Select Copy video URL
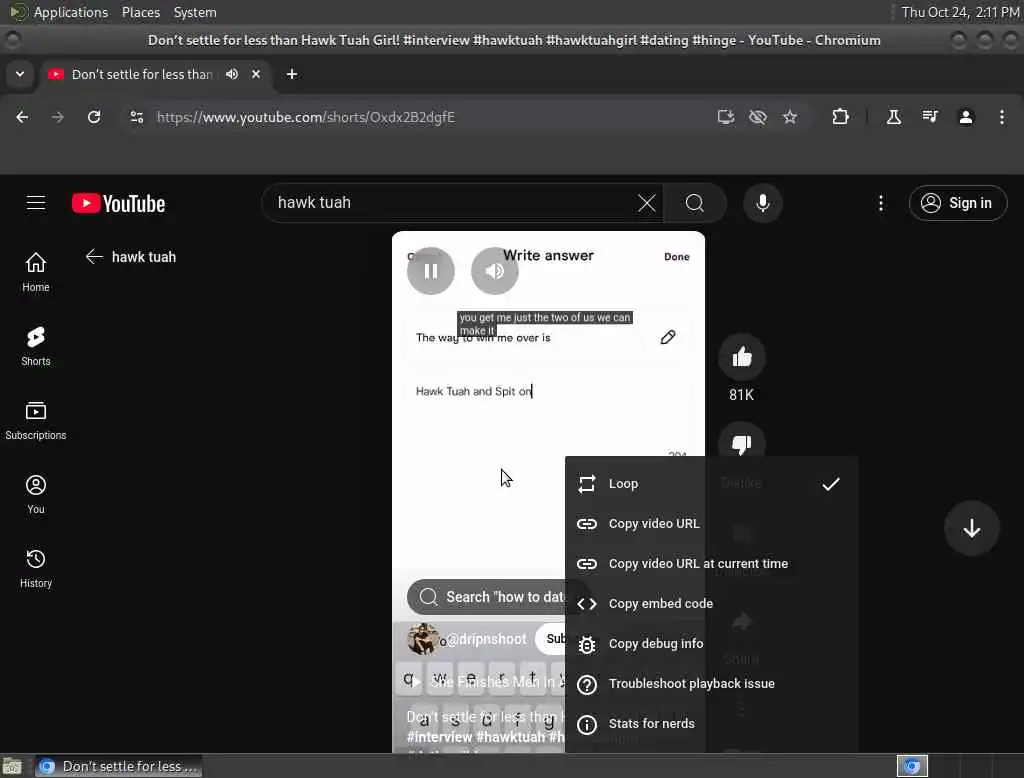 pos(711,523)
